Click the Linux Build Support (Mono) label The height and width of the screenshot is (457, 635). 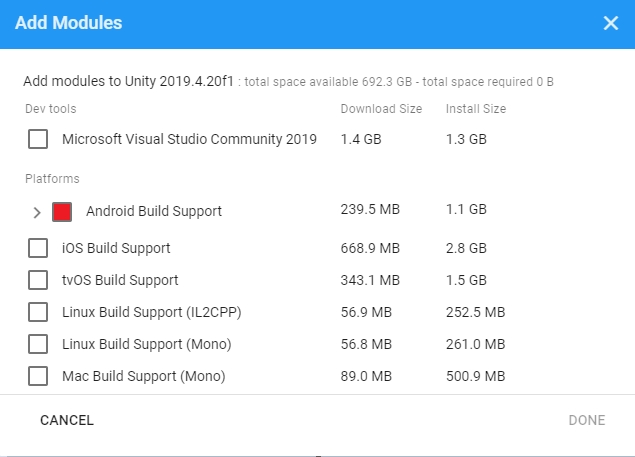(x=146, y=344)
